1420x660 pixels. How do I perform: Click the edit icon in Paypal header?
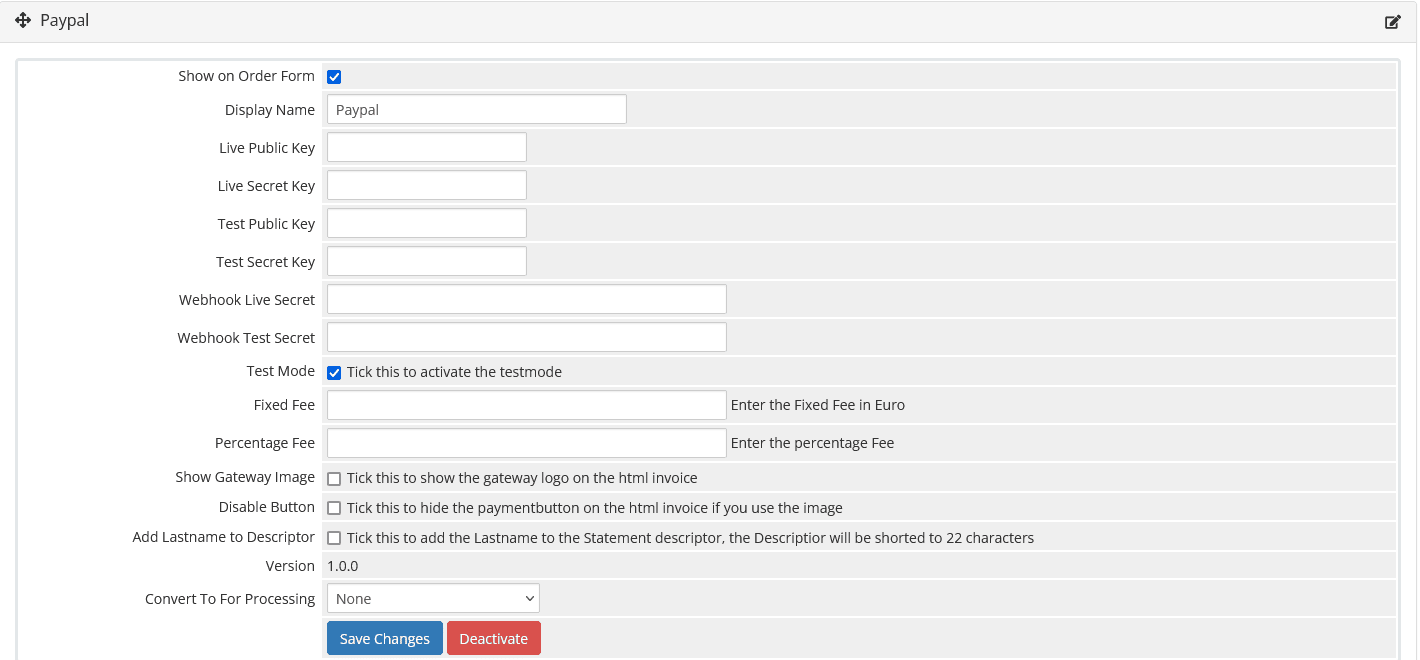[x=1392, y=22]
